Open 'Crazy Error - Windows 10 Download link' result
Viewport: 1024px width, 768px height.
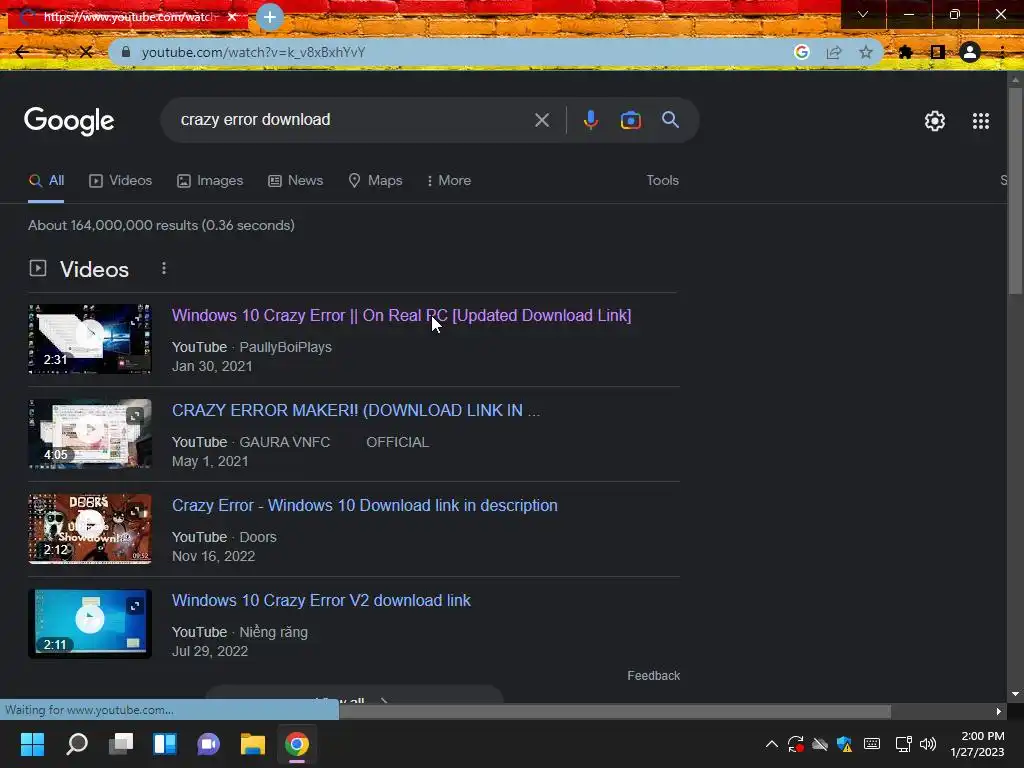(x=364, y=505)
